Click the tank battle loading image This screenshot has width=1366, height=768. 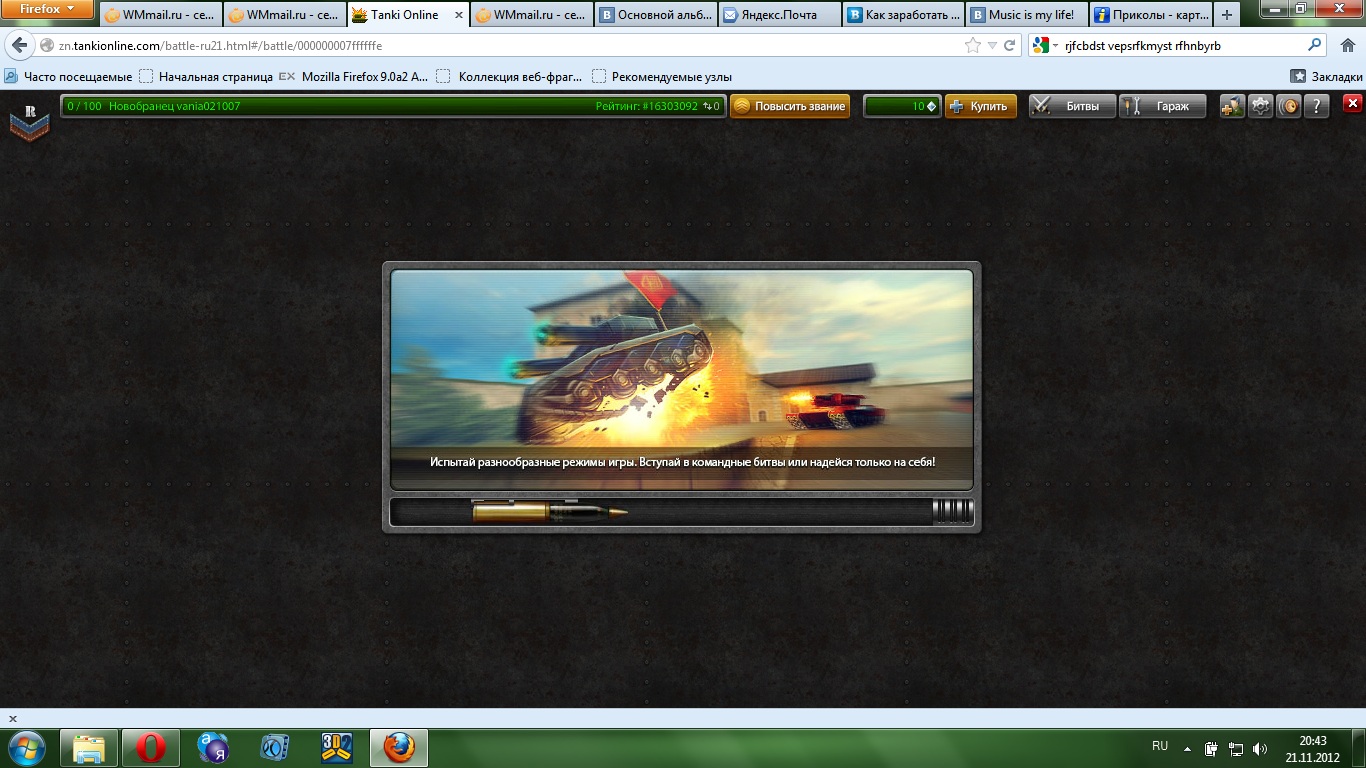681,379
